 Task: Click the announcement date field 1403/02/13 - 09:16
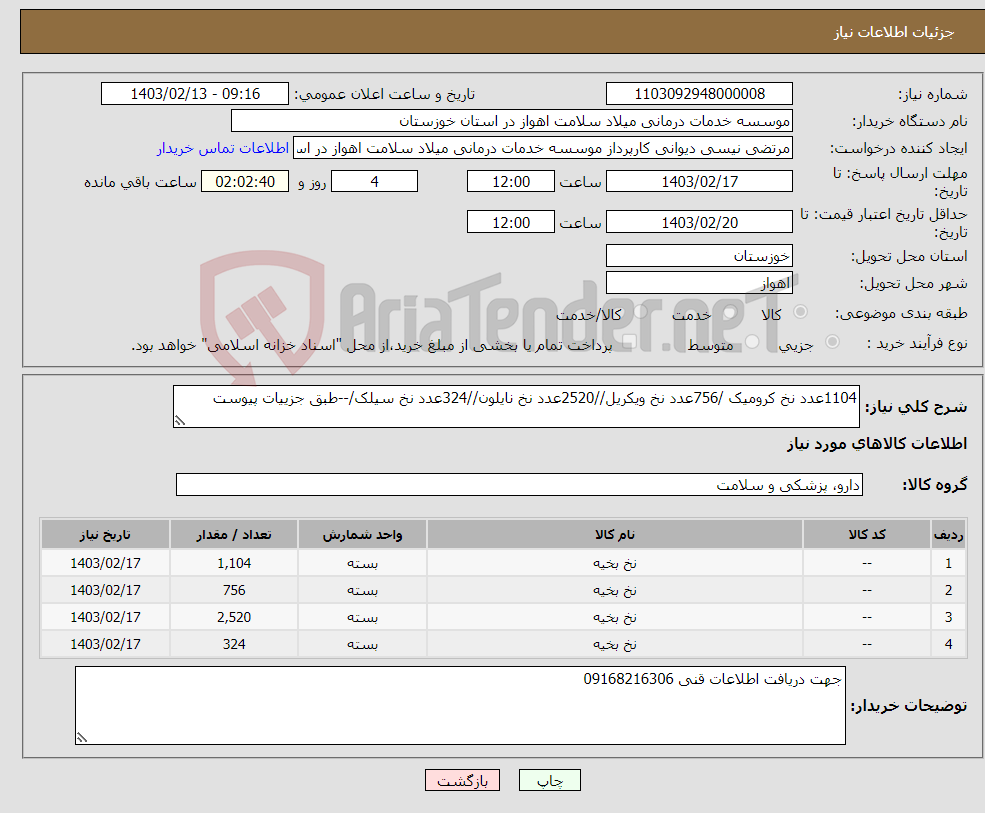coord(195,94)
